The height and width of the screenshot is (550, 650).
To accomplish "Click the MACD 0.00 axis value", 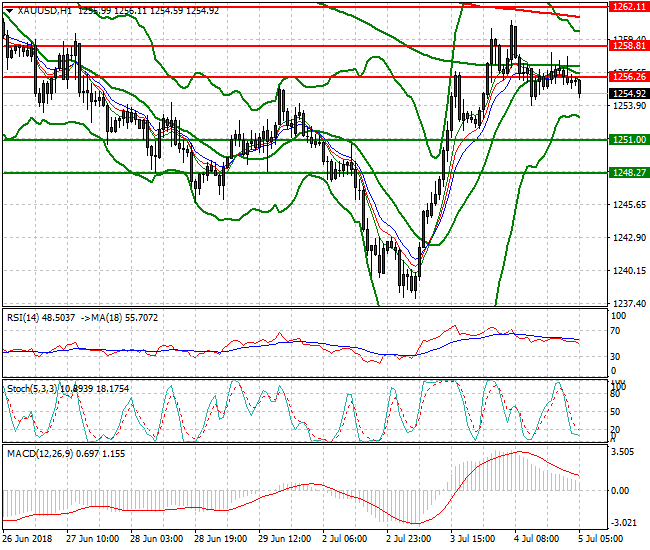I will 620,491.
